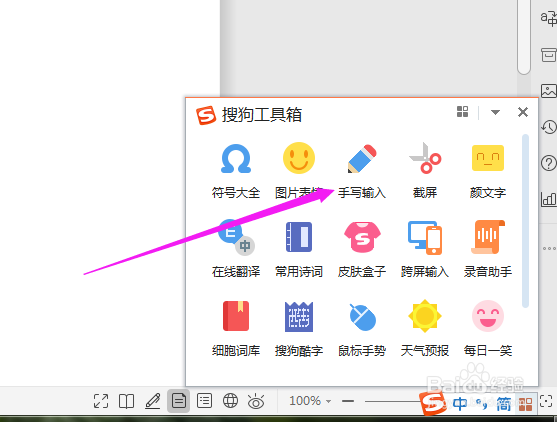Close the 搜狗工具箱 panel
557x422 pixels.
coord(523,112)
